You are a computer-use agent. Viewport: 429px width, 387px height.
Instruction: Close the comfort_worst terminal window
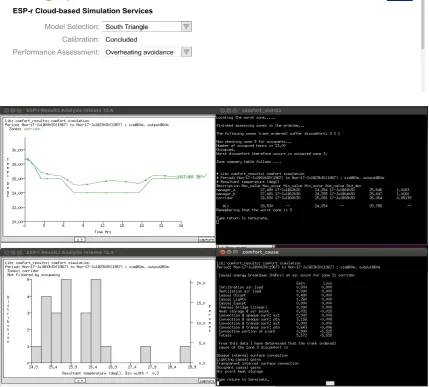222,110
